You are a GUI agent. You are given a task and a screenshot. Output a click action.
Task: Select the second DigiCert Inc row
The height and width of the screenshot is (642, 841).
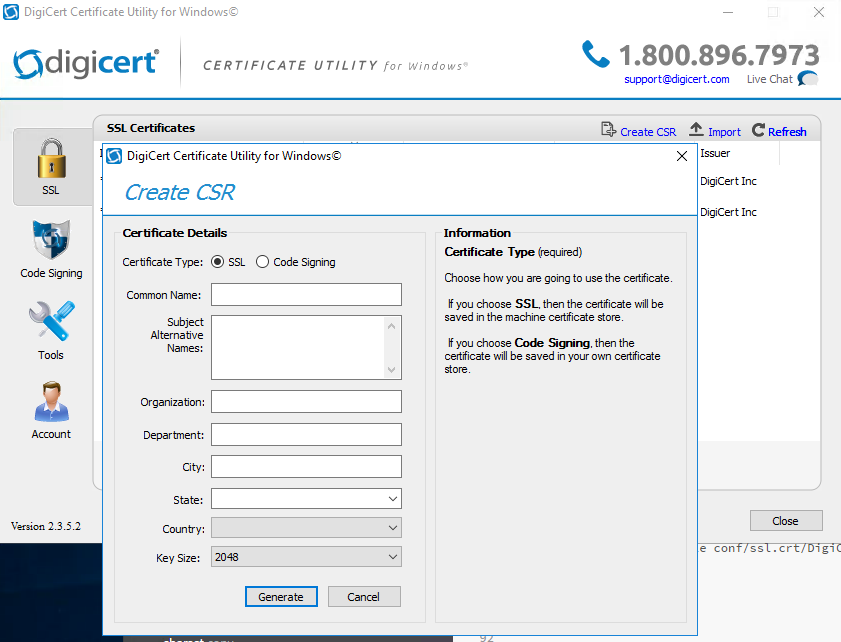point(728,212)
